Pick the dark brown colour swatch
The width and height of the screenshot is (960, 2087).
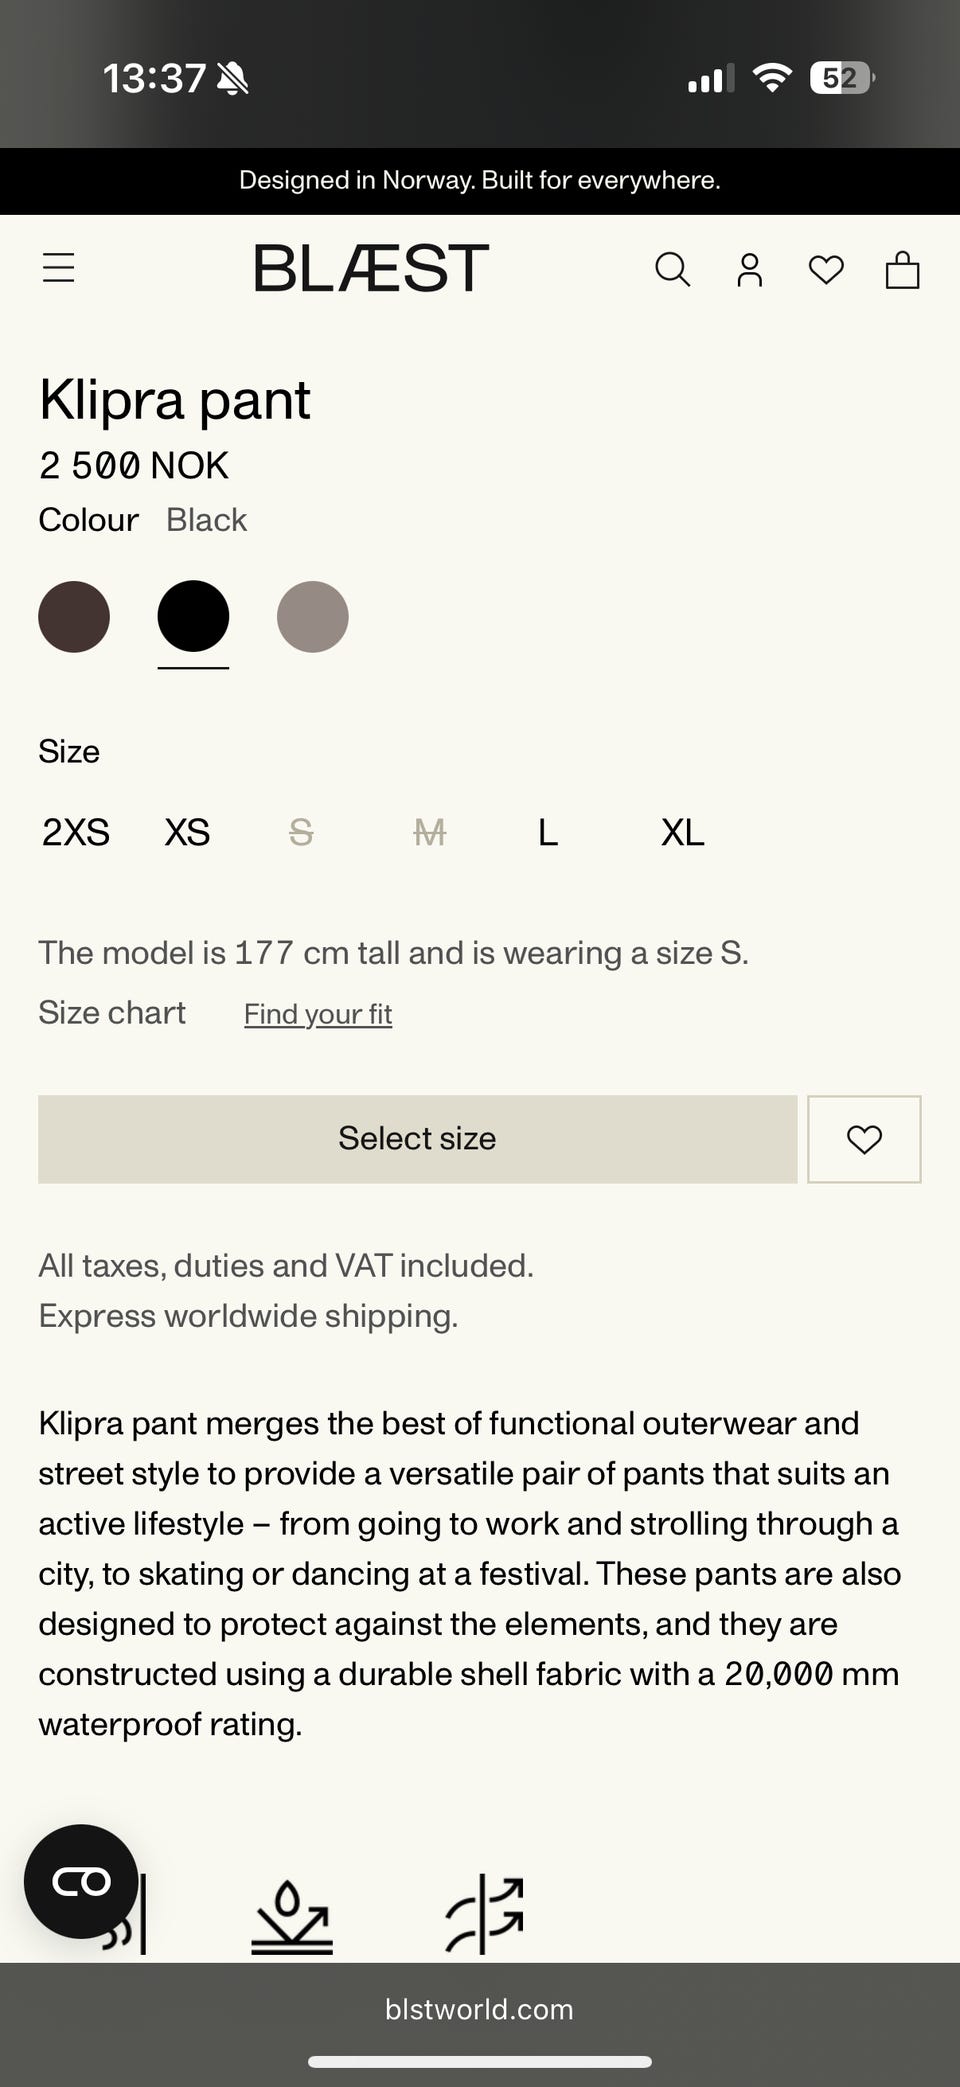tap(74, 617)
